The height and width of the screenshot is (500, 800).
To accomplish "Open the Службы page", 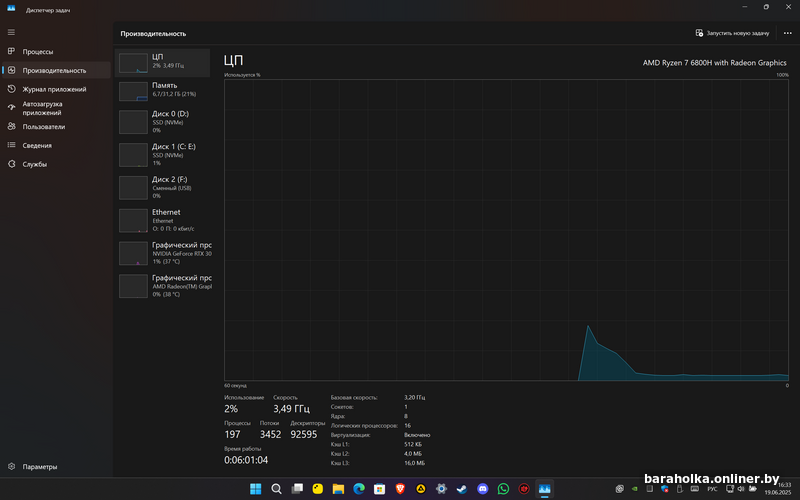I will [x=56, y=164].
